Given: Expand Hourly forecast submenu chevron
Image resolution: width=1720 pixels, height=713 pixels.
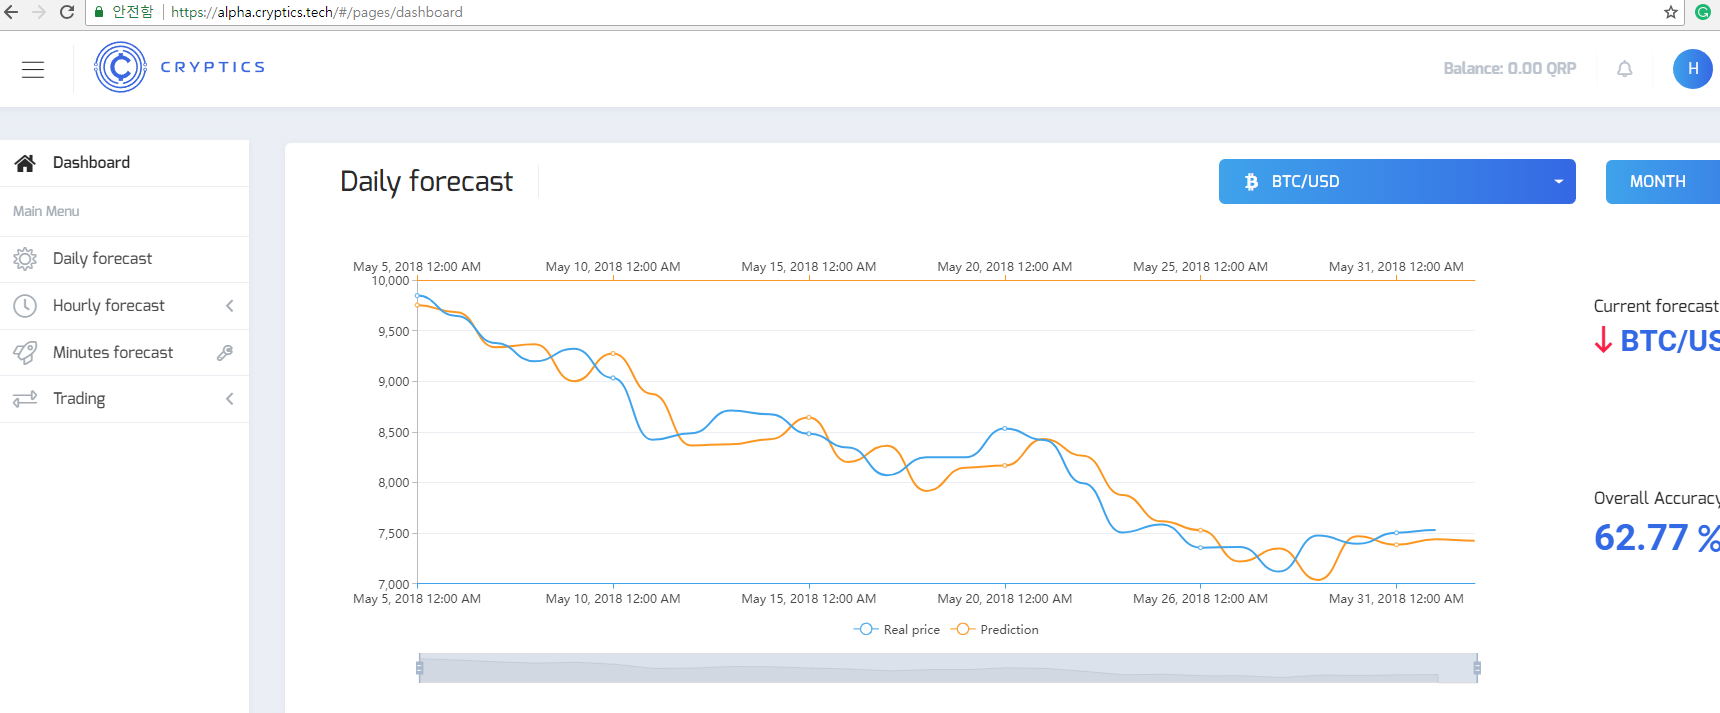Looking at the screenshot, I should [x=230, y=306].
